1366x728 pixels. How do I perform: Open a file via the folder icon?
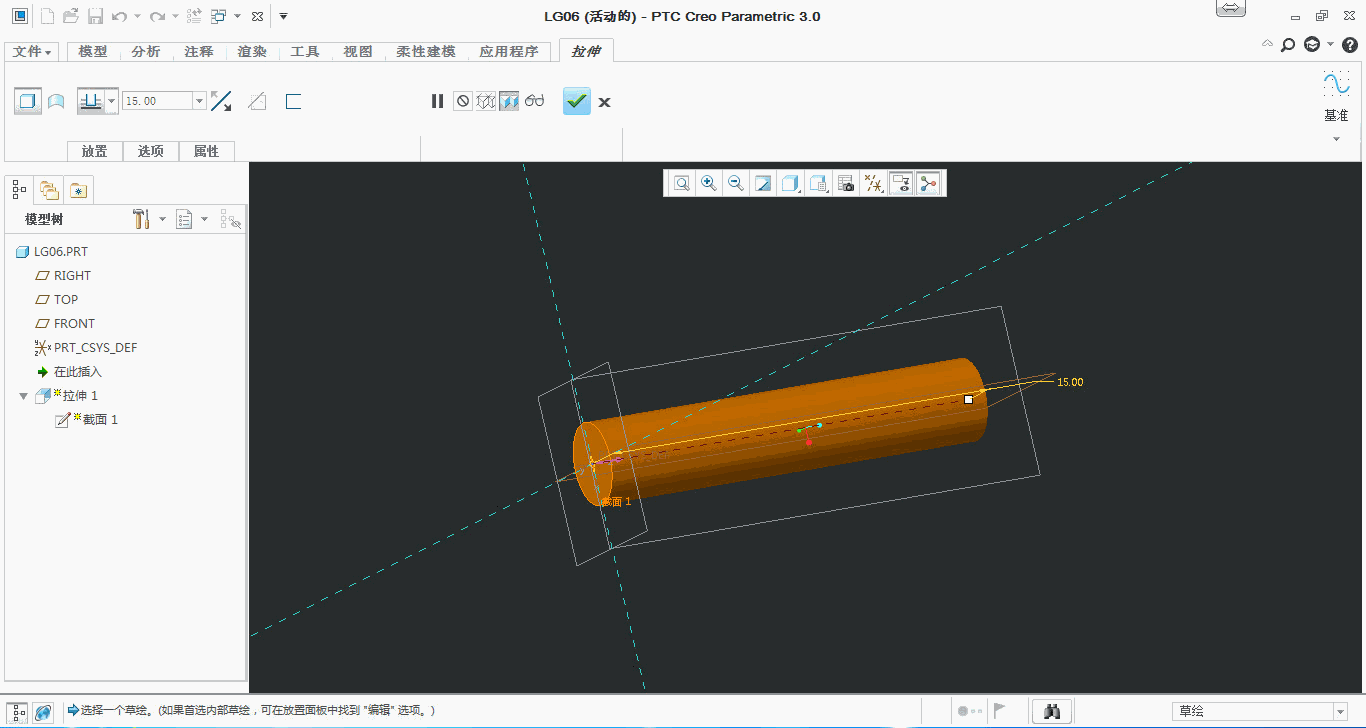pos(71,16)
